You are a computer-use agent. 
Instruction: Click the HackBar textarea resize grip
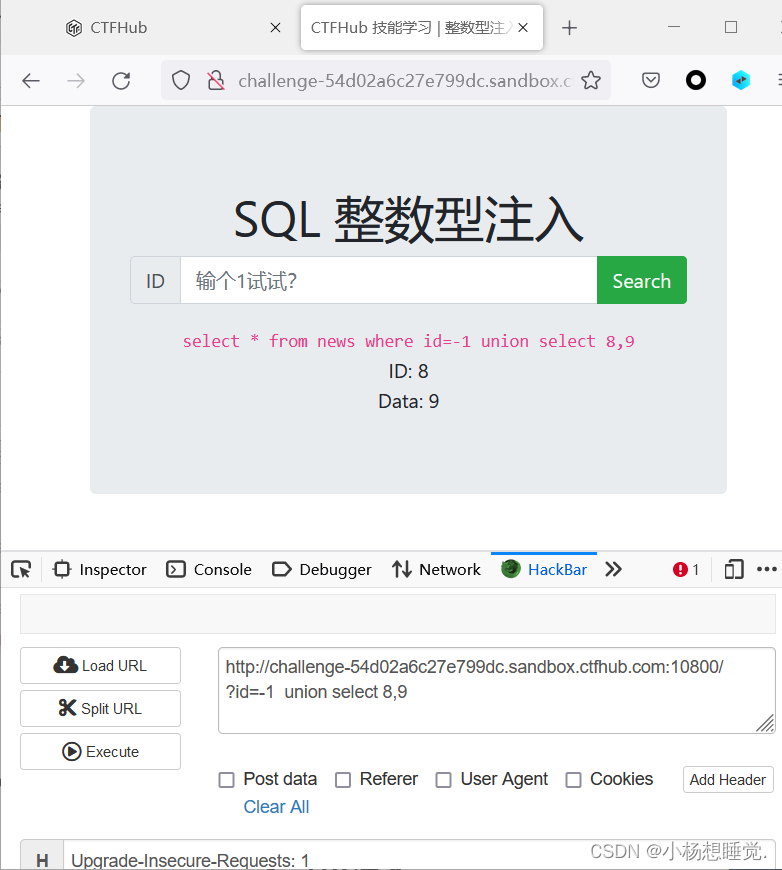point(765,724)
